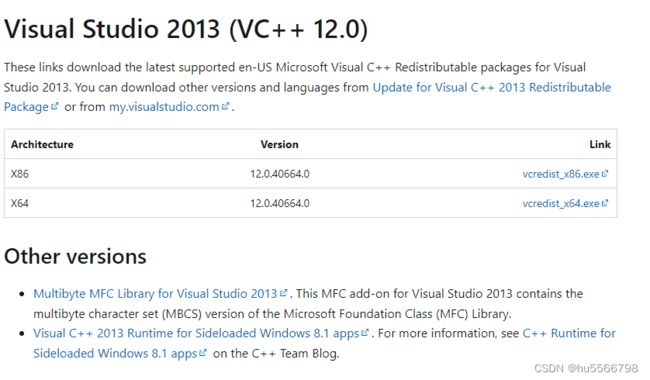Visit the my.visualstudio.com link

pos(164,107)
